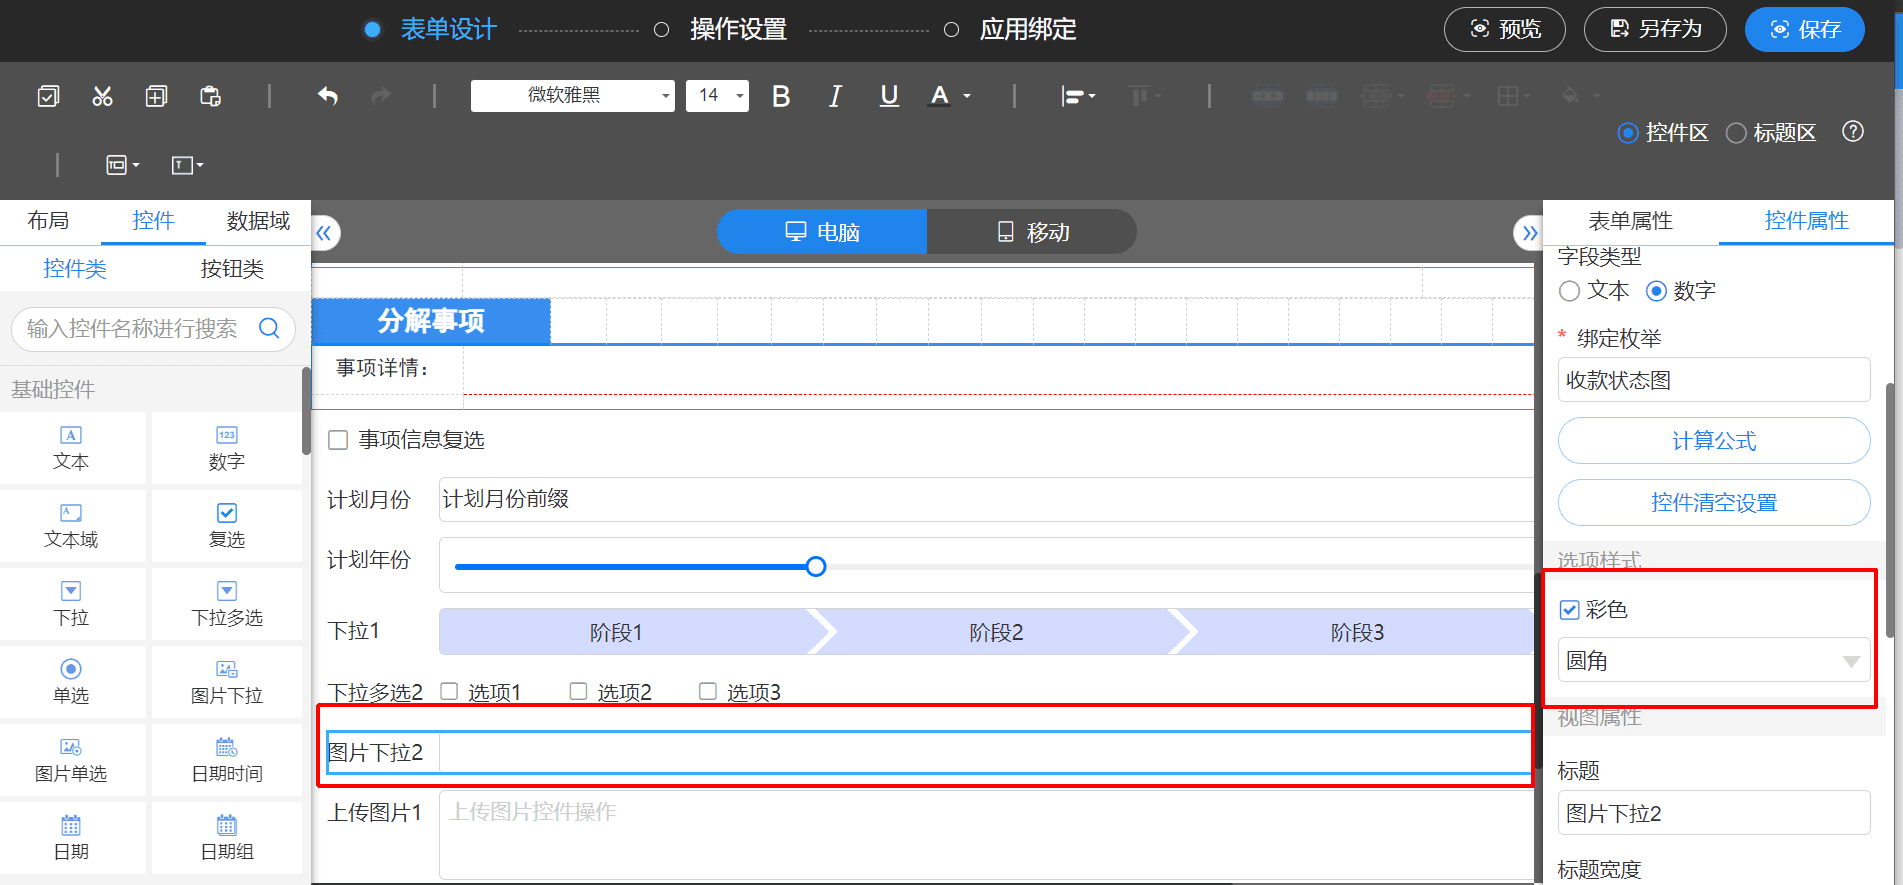This screenshot has height=885, width=1903.
Task: Click the help question mark icon
Action: (1853, 132)
